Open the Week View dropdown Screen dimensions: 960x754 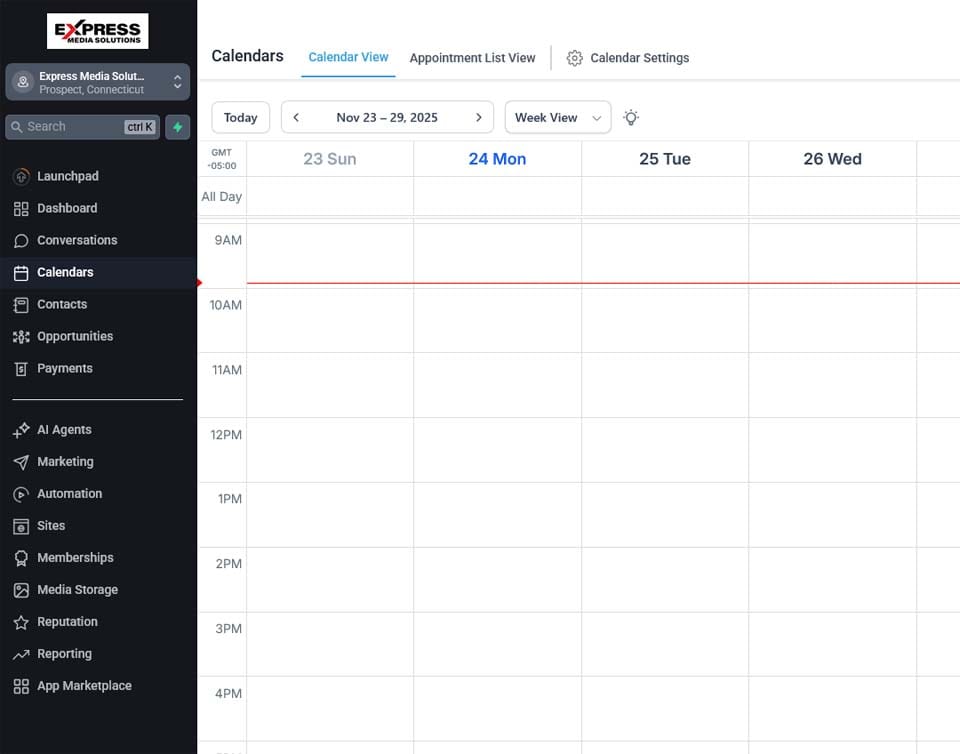[x=557, y=117]
